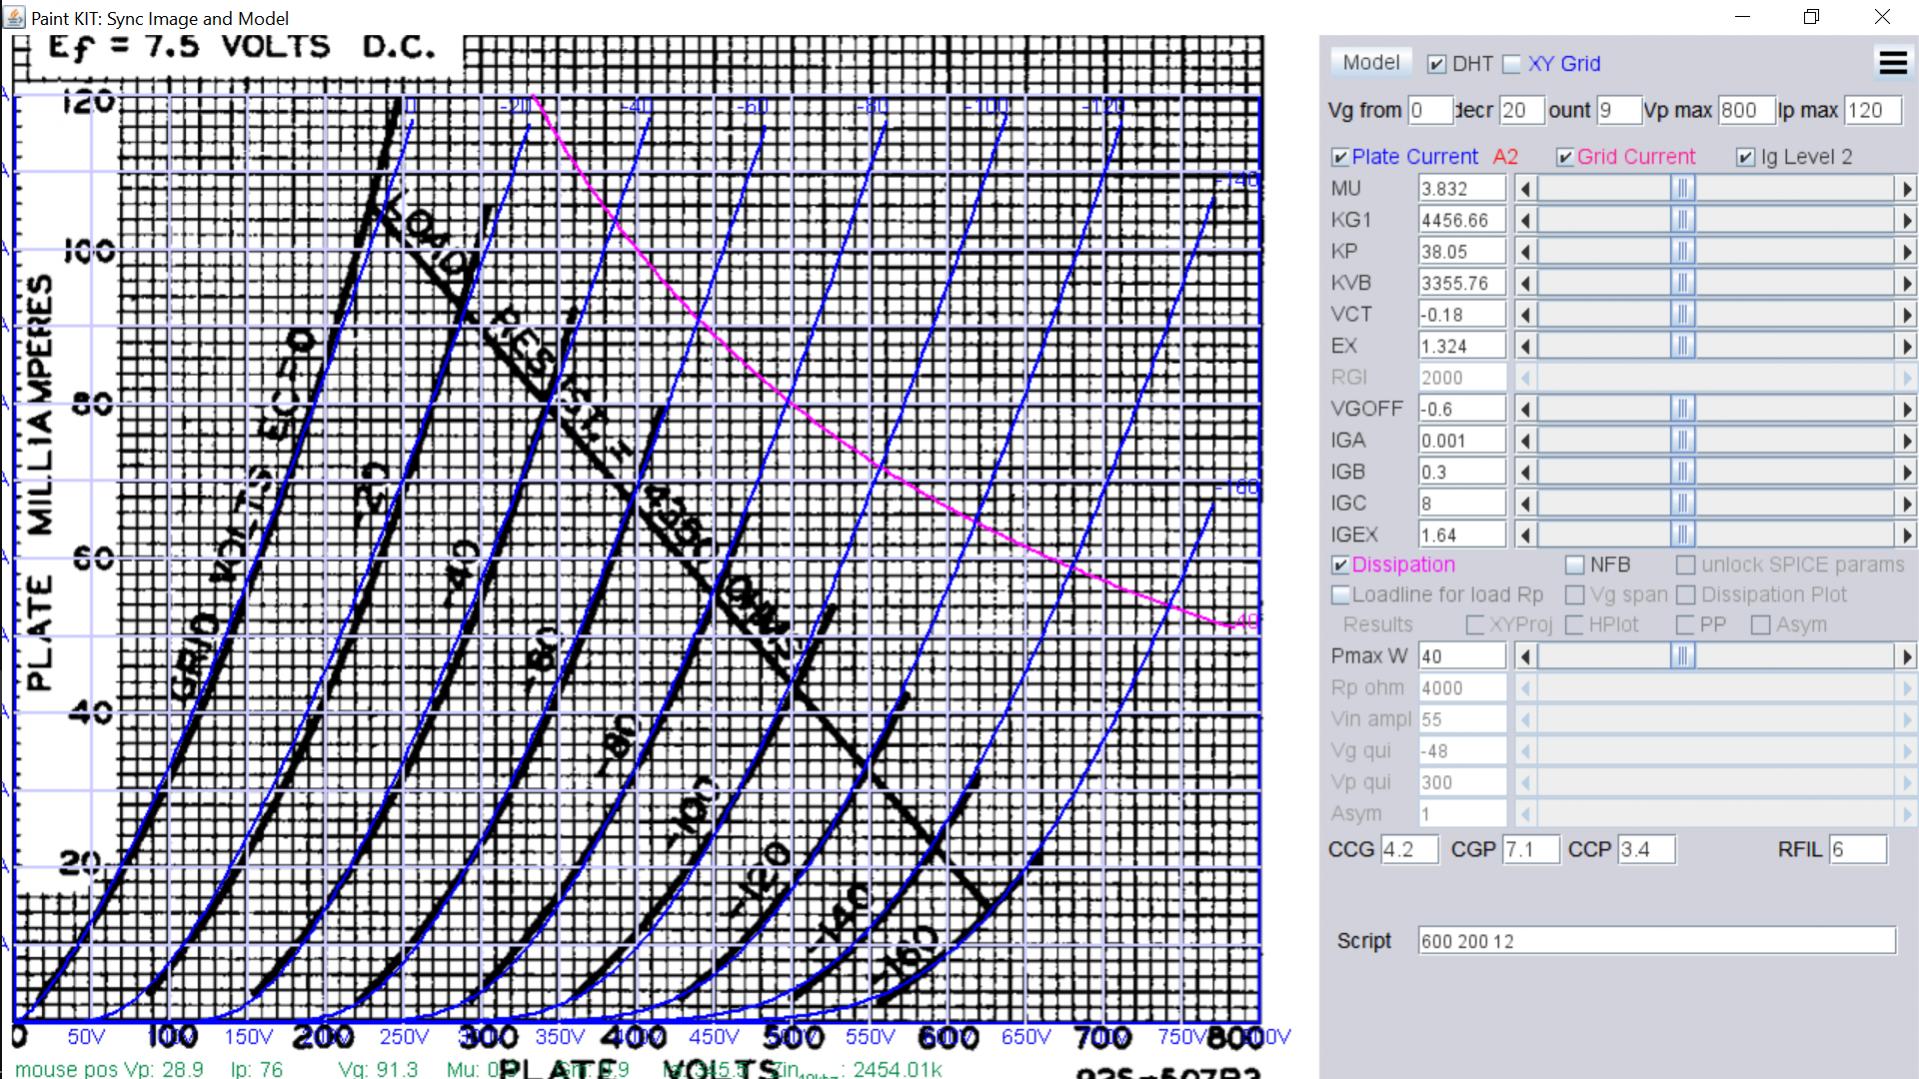
Task: Click the VGOFF value field -0.6
Action: coord(1462,409)
